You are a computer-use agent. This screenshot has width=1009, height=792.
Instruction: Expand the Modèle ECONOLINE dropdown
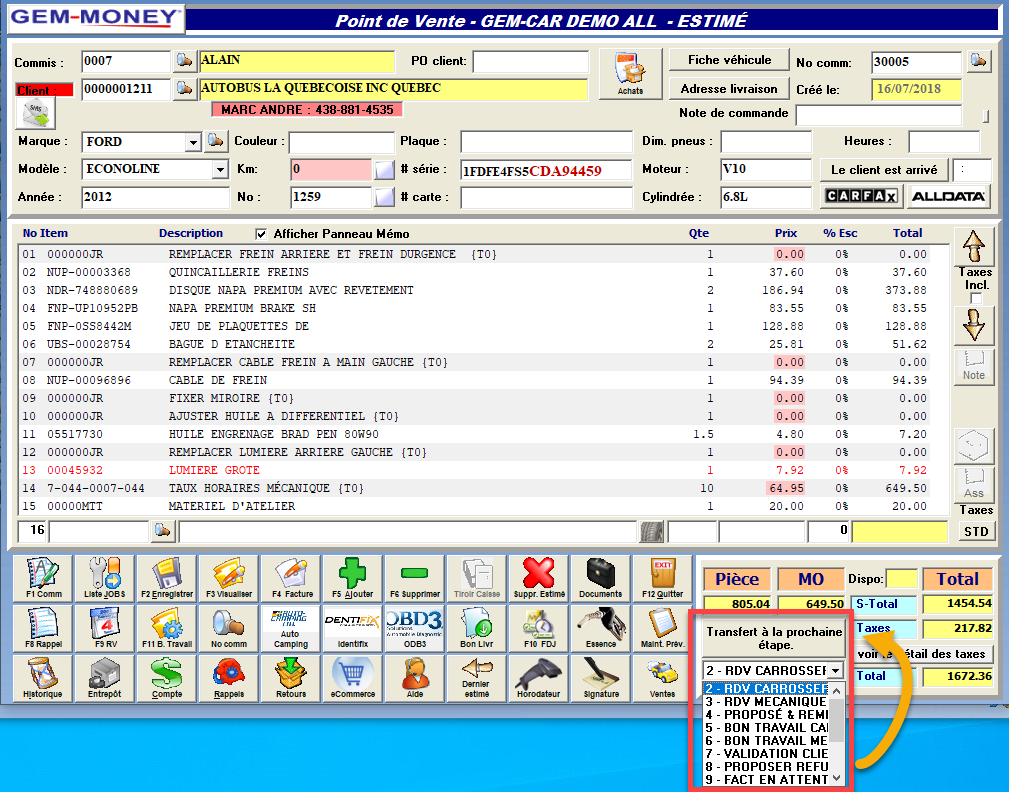220,169
